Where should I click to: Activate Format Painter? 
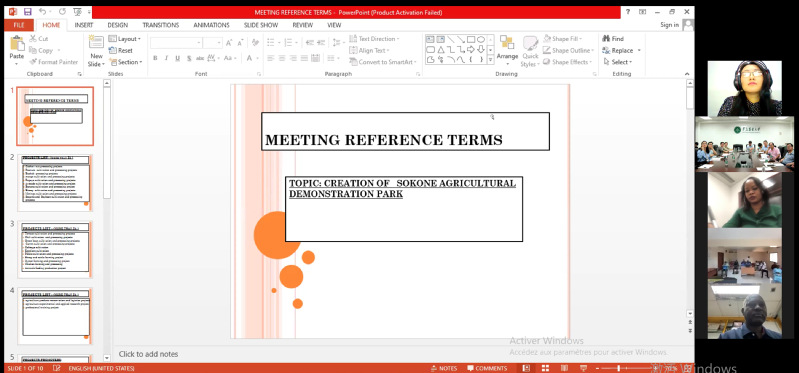click(x=54, y=62)
